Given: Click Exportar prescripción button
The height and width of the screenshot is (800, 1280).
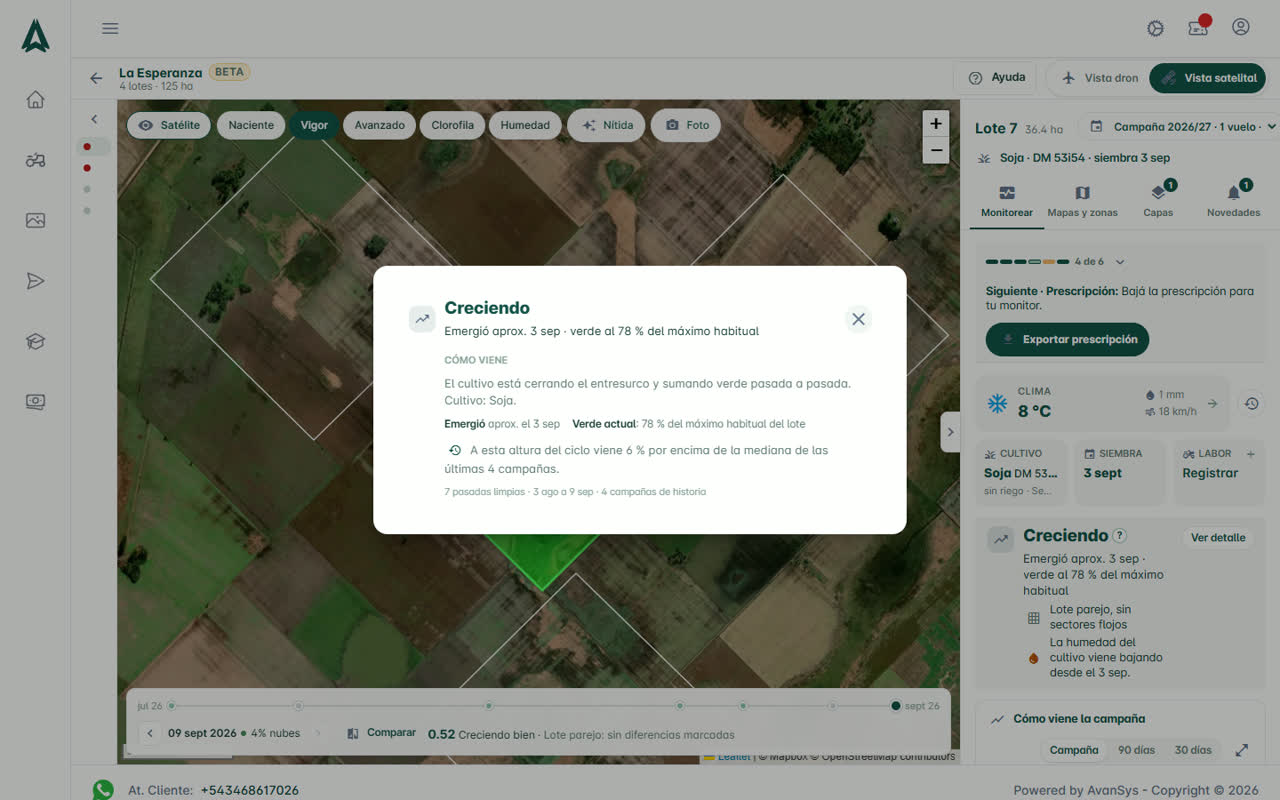Looking at the screenshot, I should pyautogui.click(x=1068, y=339).
